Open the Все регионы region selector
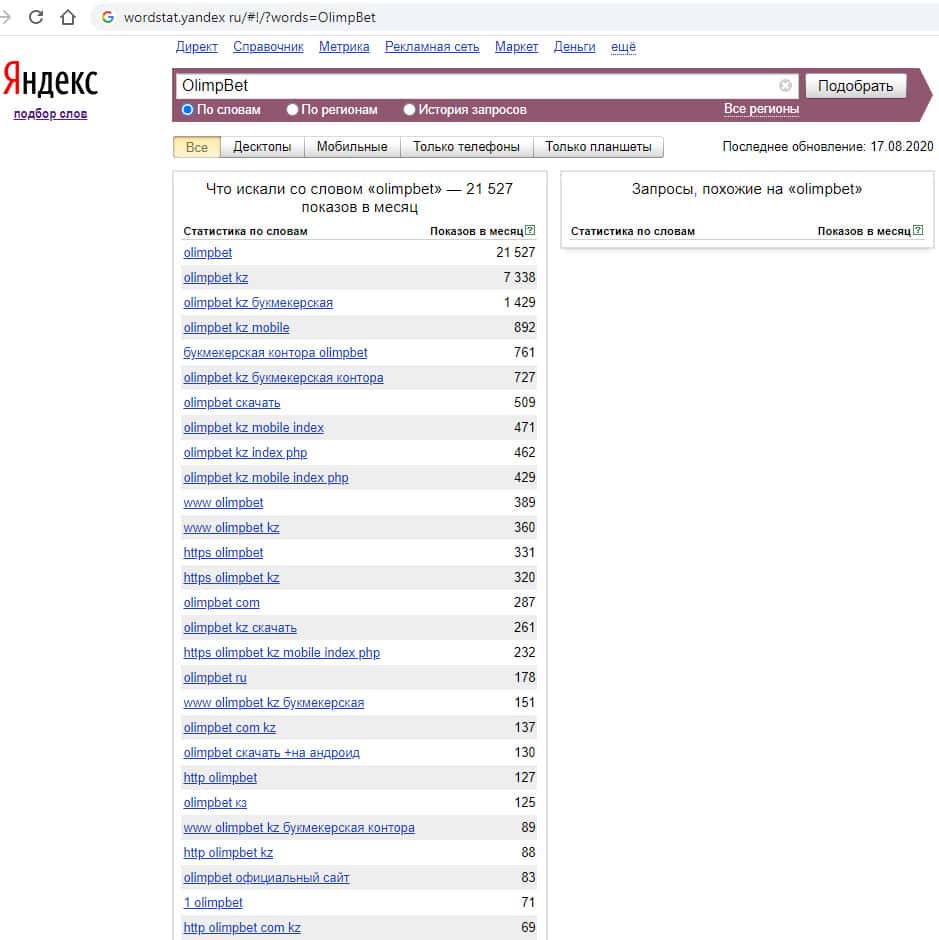Screen dimensions: 939x940 (761, 109)
